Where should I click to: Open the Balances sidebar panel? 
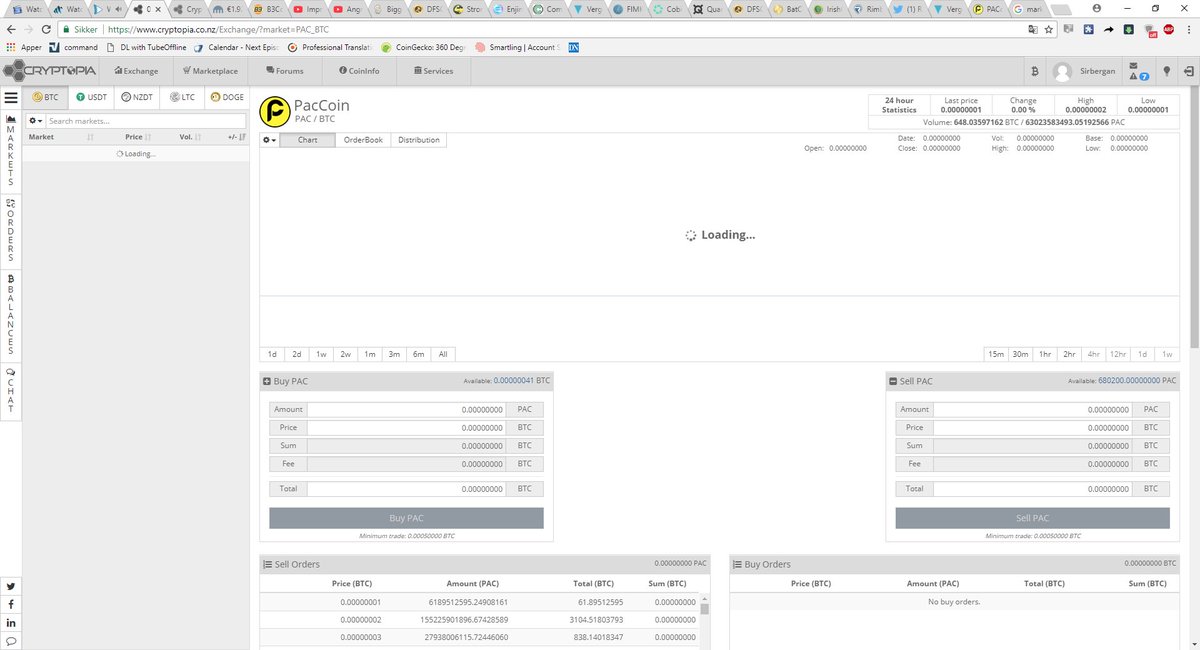tap(11, 315)
